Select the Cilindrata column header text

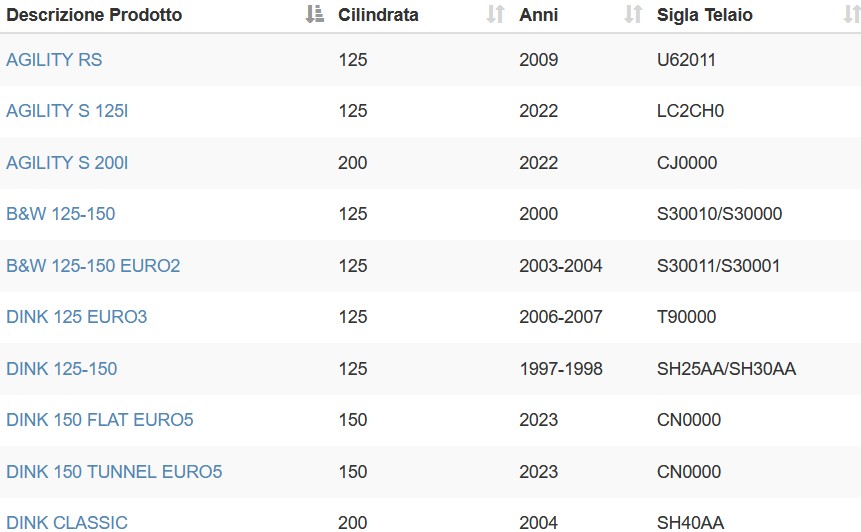point(378,15)
